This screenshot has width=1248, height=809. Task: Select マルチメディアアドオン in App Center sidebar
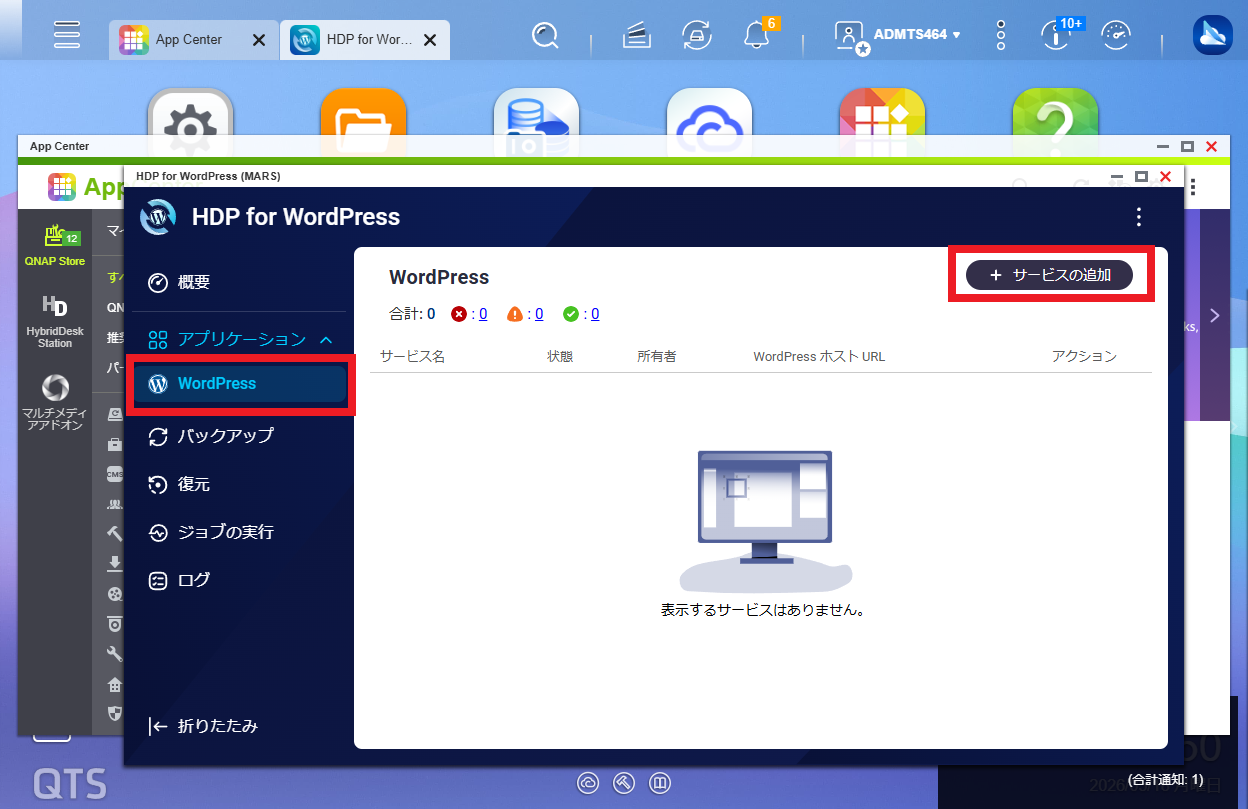coord(55,402)
